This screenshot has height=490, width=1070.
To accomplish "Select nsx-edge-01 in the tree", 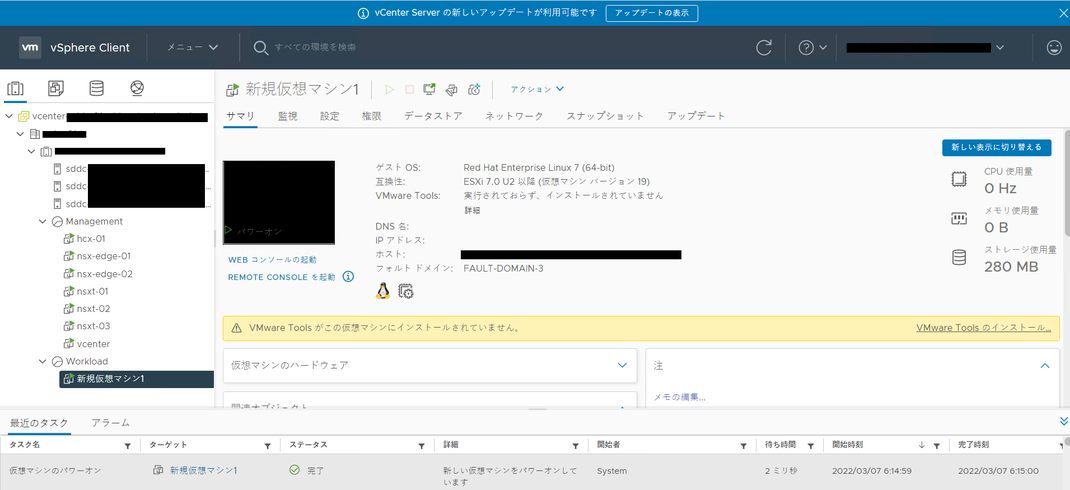I will tap(104, 257).
